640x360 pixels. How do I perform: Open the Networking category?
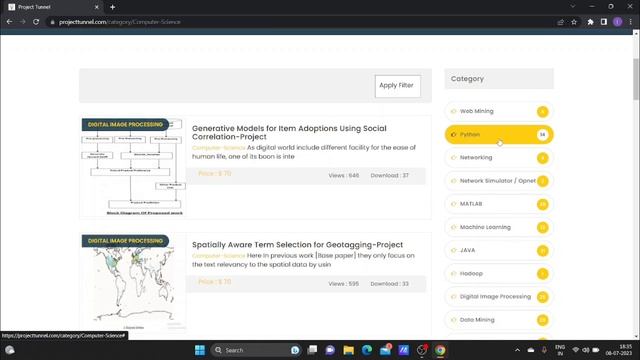point(499,158)
